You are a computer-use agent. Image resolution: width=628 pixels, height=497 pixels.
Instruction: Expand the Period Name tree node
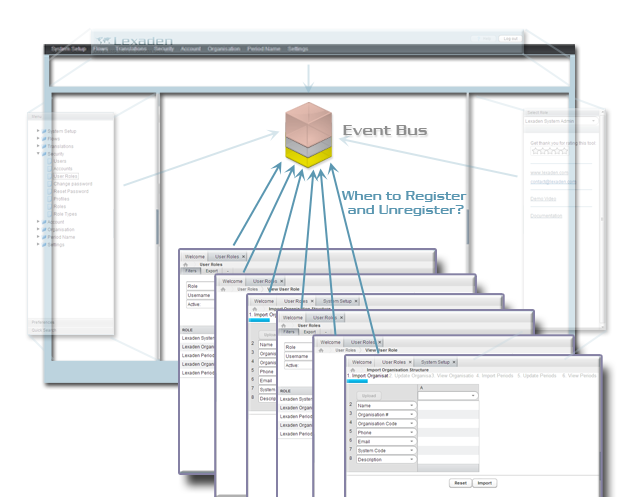click(38, 237)
